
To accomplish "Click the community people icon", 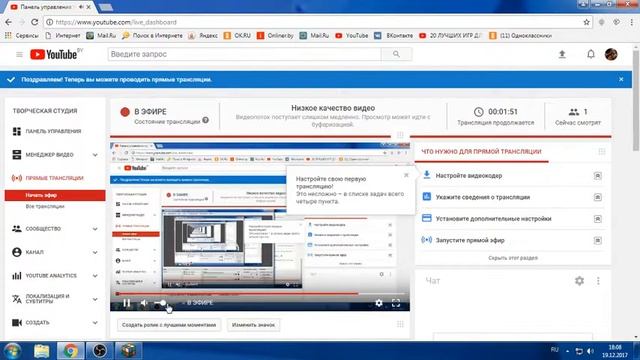I will [x=17, y=229].
